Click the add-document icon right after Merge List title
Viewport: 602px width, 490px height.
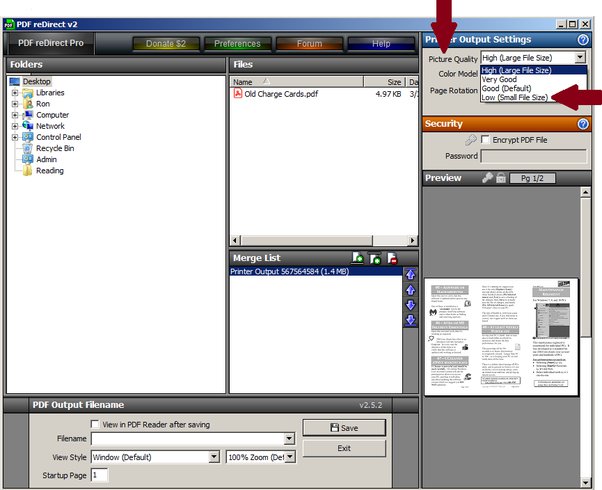pyautogui.click(x=357, y=258)
